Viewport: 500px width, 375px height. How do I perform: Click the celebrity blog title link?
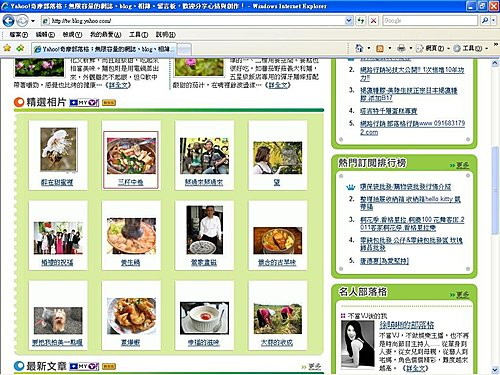coord(407,324)
